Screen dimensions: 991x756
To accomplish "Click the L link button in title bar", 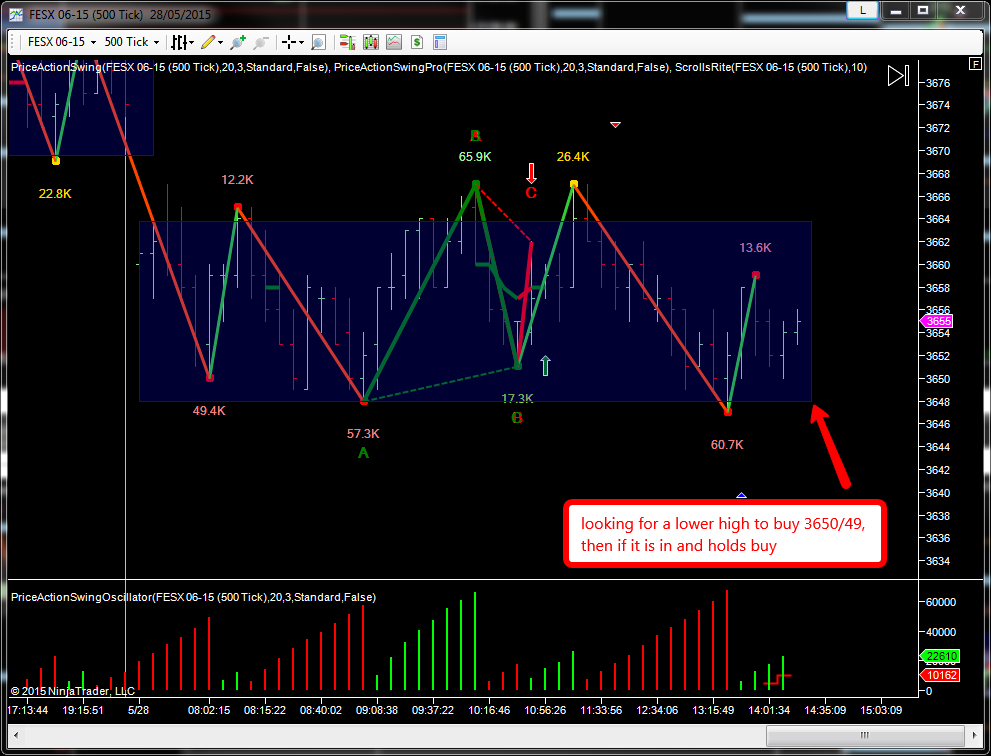I will tap(862, 10).
